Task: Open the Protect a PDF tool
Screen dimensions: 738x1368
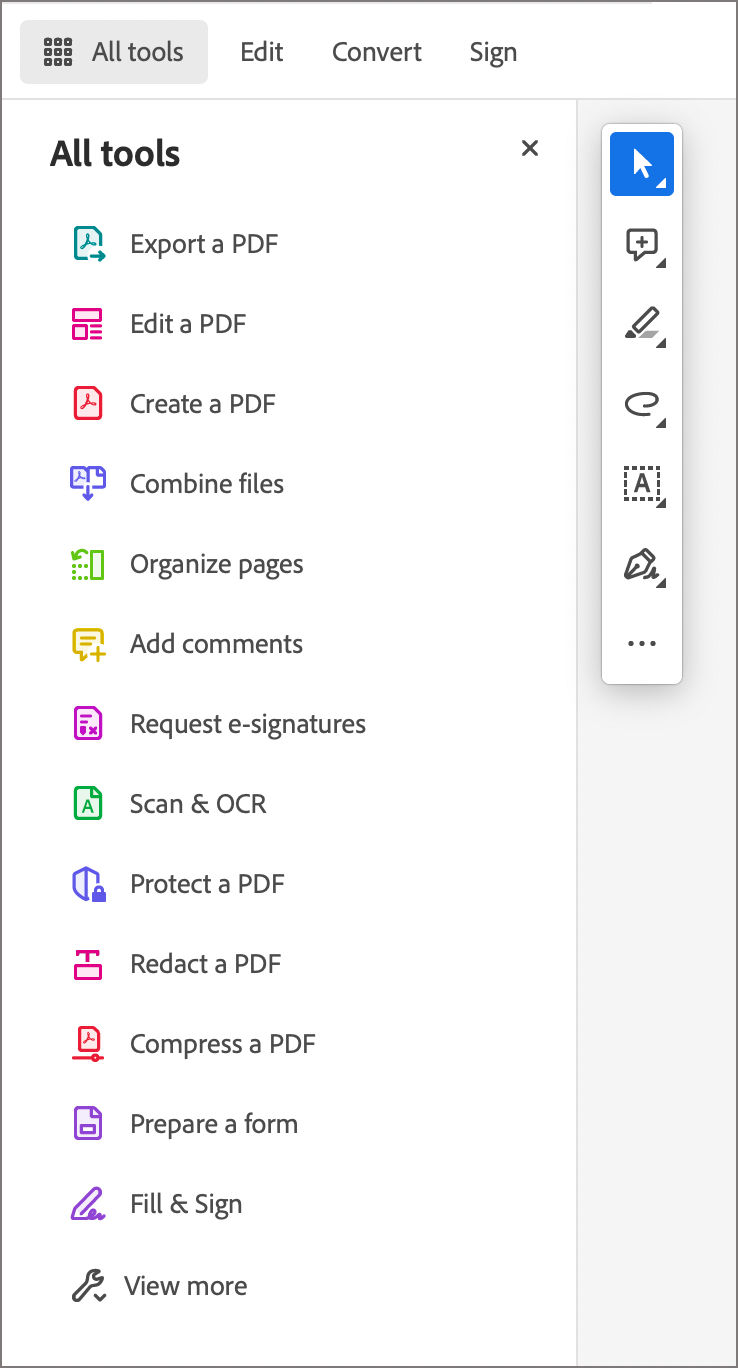Action: (x=206, y=883)
